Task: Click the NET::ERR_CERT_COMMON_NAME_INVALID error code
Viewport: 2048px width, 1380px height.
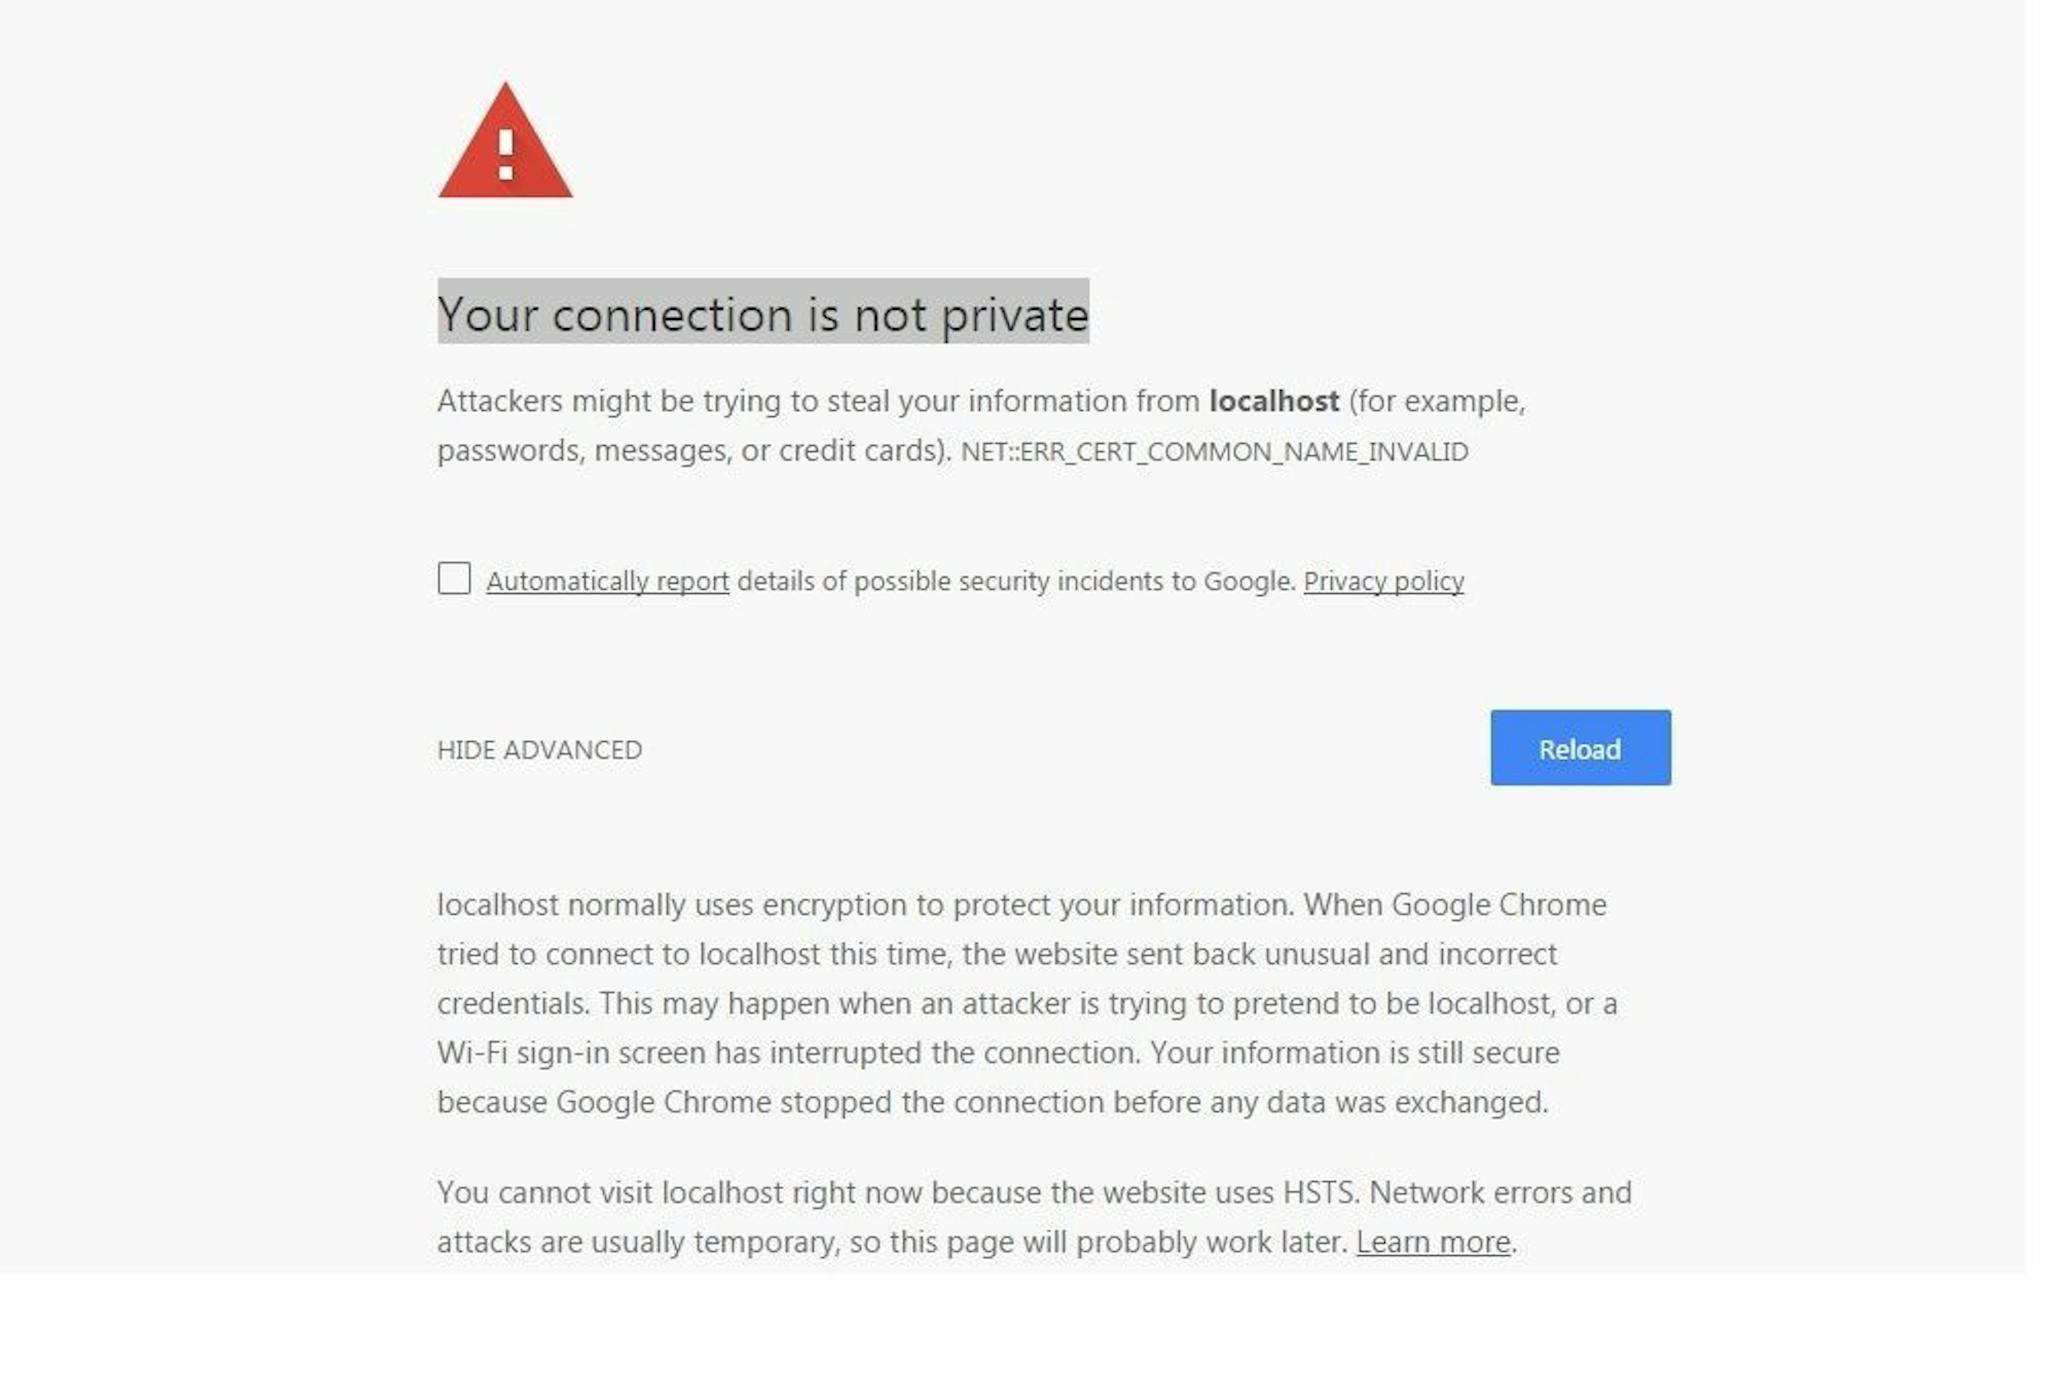Action: point(1216,451)
